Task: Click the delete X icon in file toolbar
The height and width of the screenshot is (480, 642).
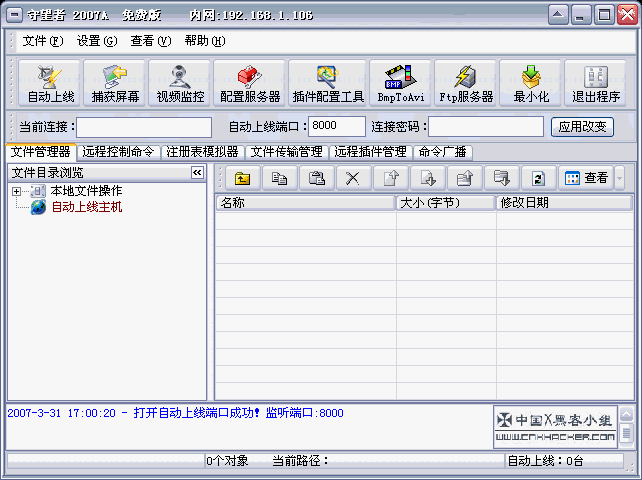Action: point(352,178)
